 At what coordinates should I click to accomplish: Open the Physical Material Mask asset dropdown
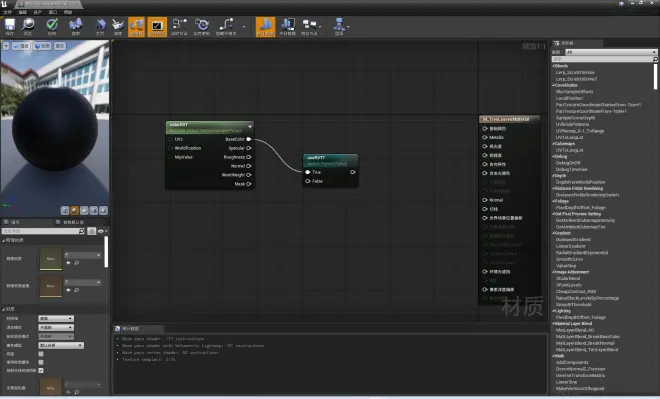[x=82, y=282]
